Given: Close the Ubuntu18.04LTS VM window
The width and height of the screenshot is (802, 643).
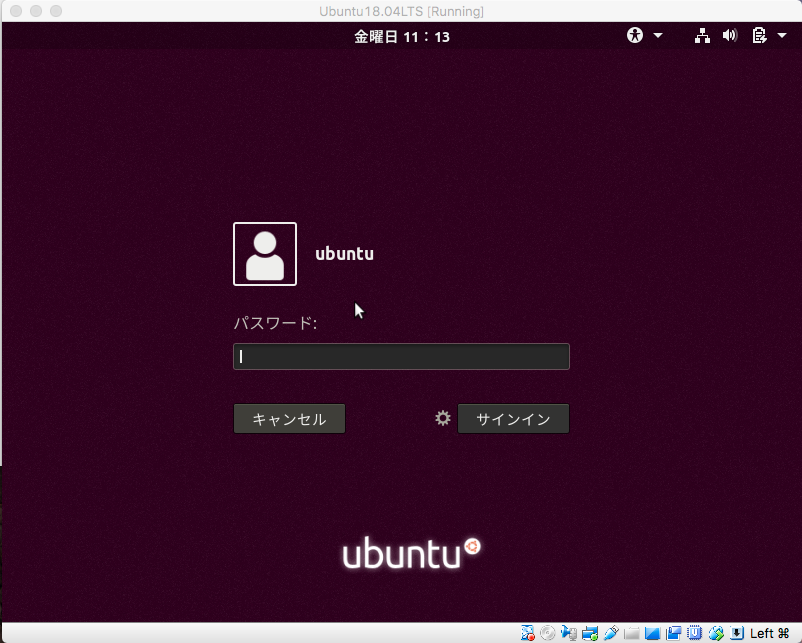Looking at the screenshot, I should (x=16, y=11).
